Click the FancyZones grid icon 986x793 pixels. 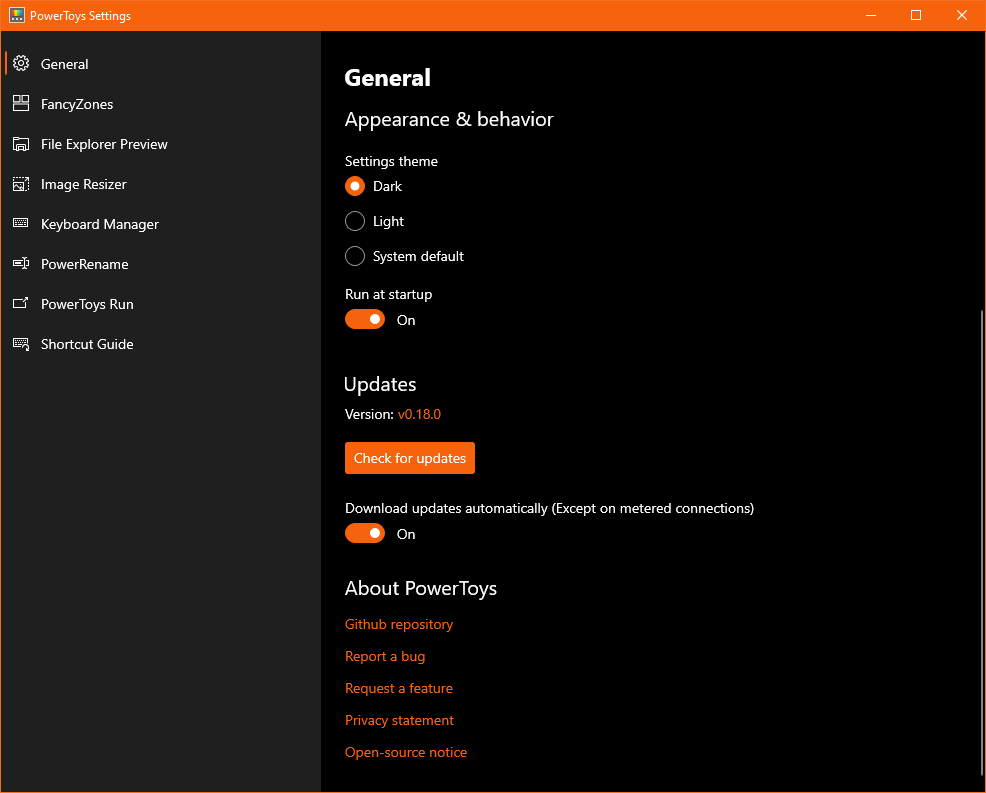coord(21,103)
